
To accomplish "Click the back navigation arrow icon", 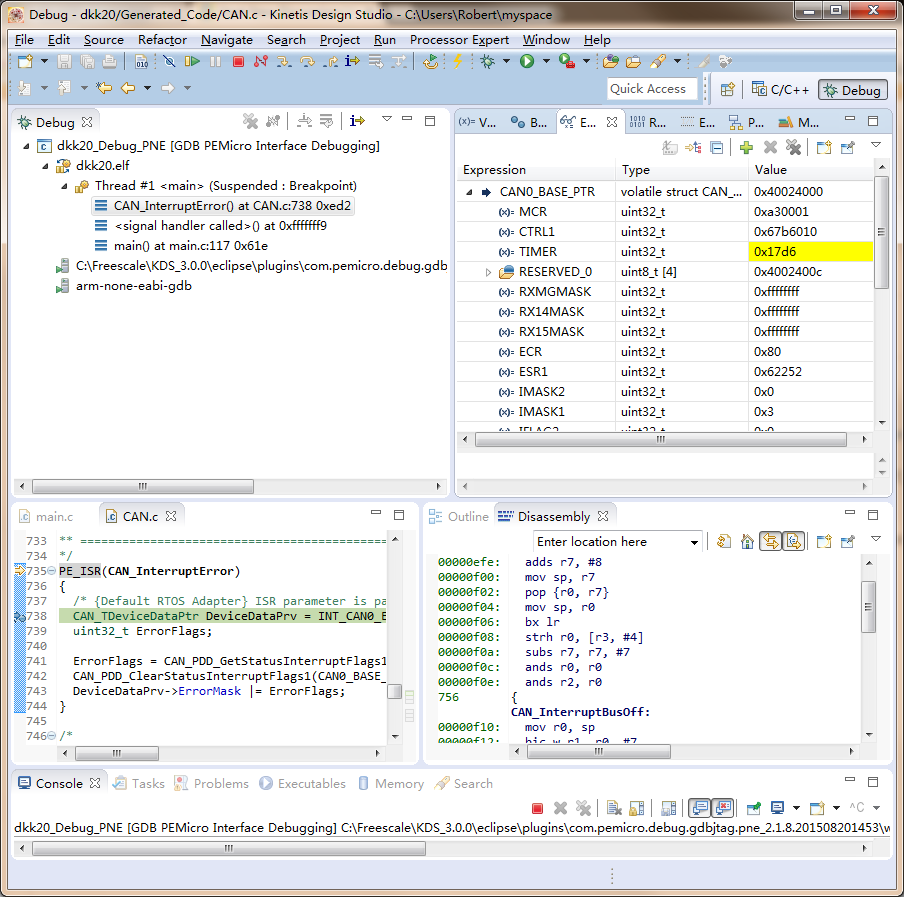I will click(128, 88).
